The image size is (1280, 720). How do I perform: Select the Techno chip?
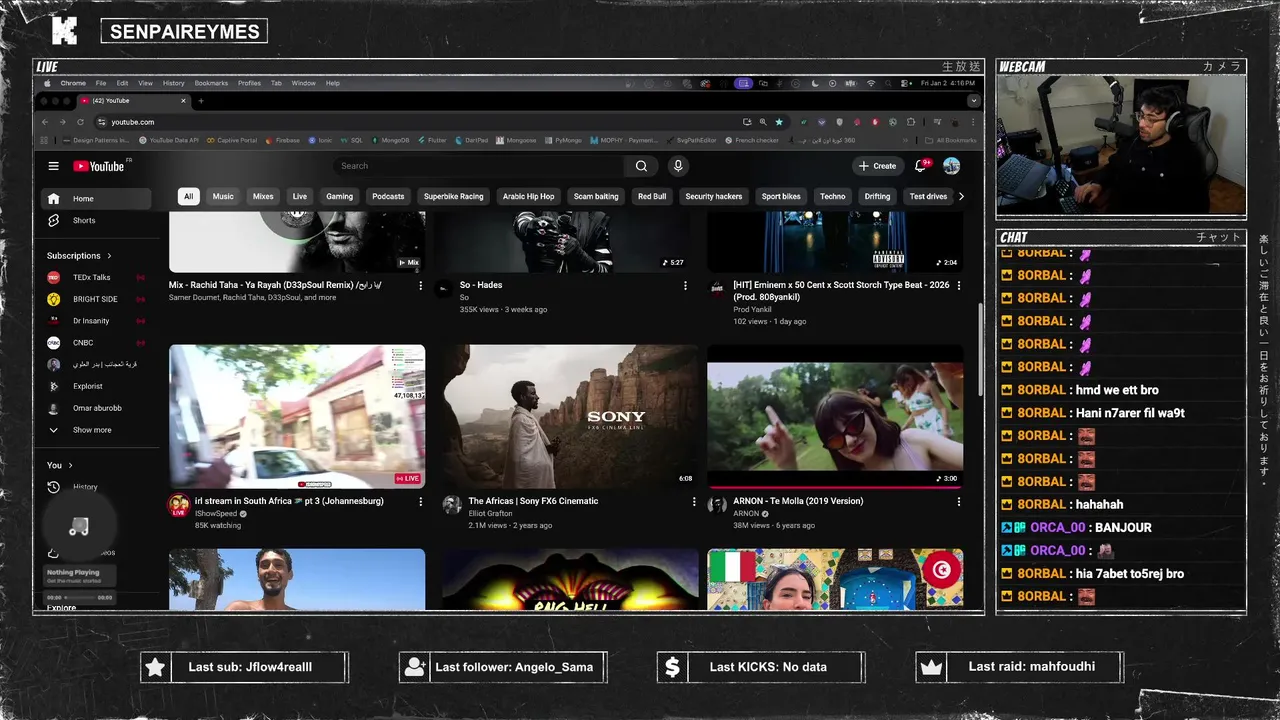[x=833, y=196]
